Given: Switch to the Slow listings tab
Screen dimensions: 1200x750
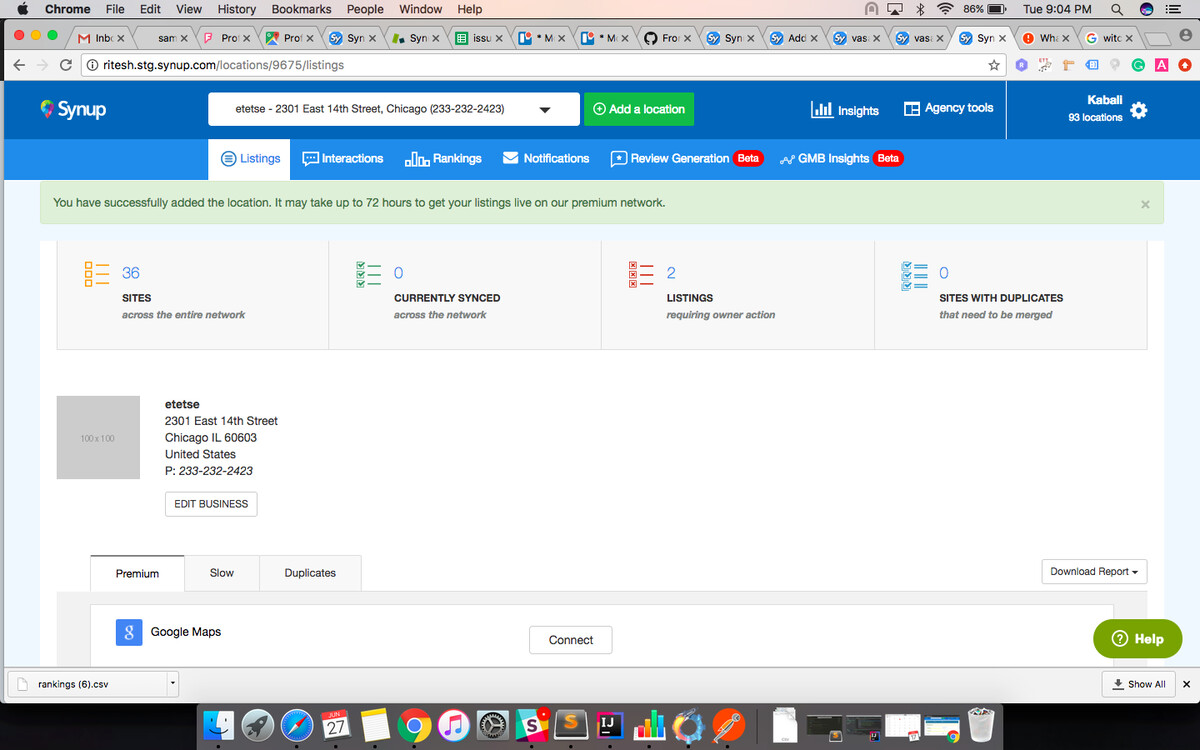Looking at the screenshot, I should click(221, 573).
